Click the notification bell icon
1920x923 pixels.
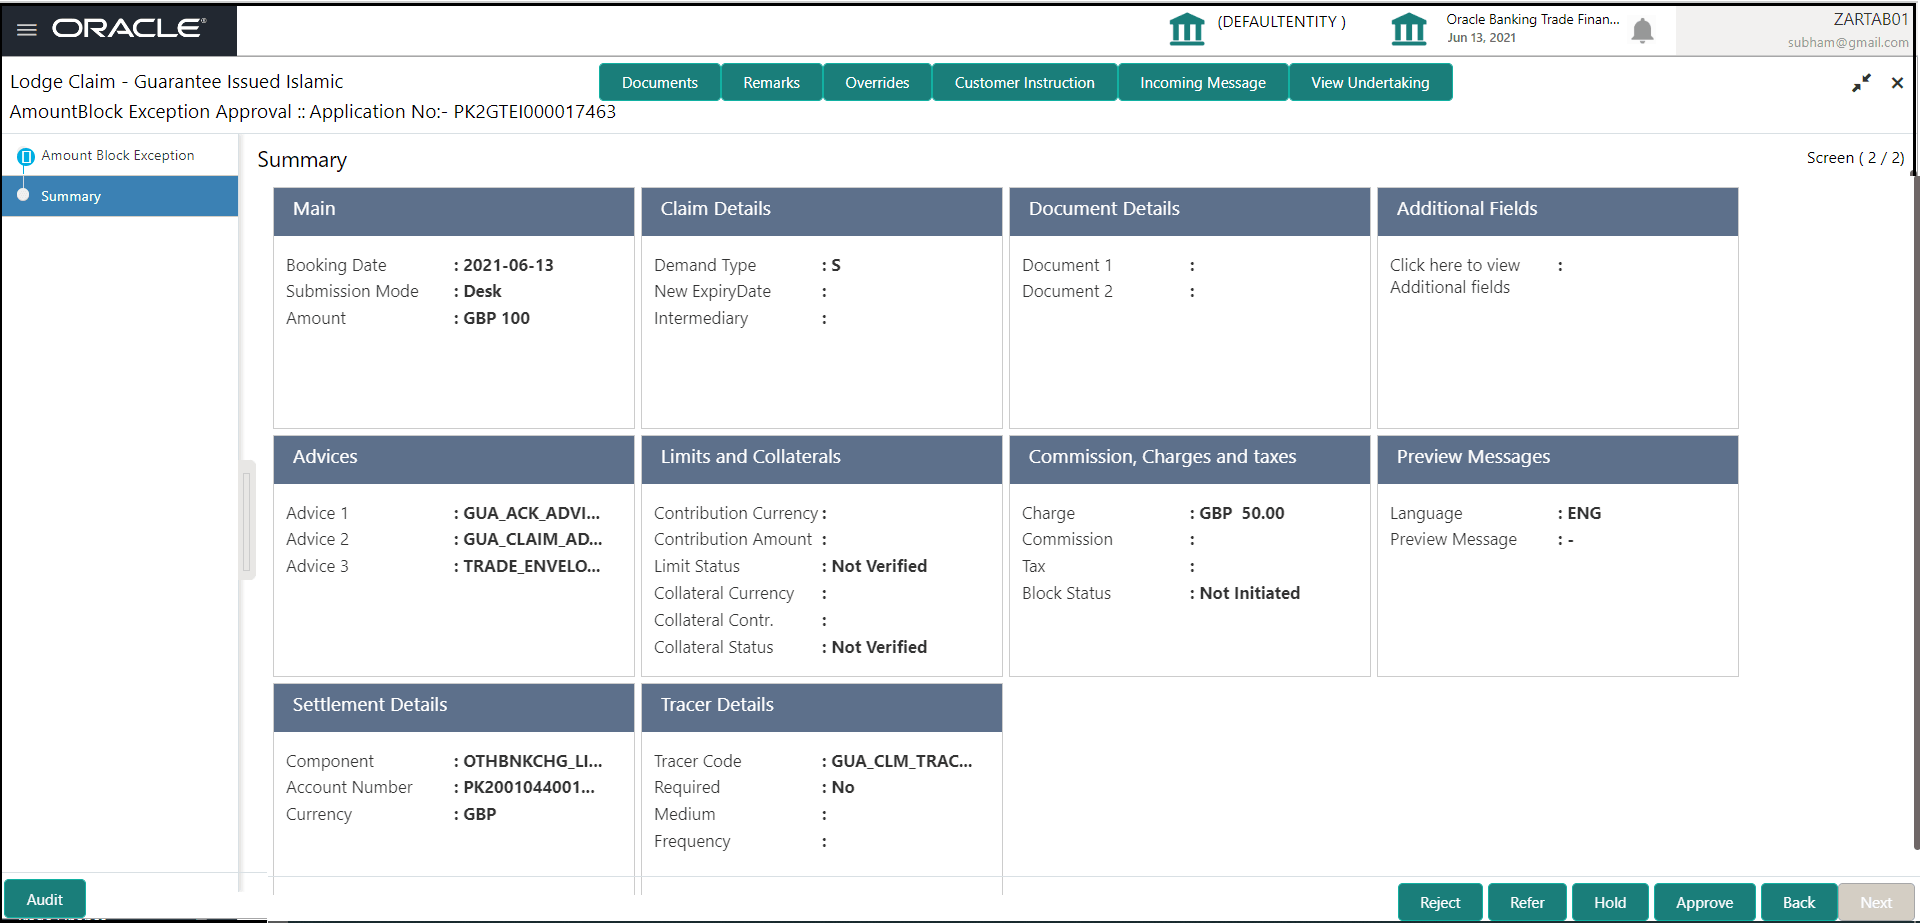(x=1642, y=31)
